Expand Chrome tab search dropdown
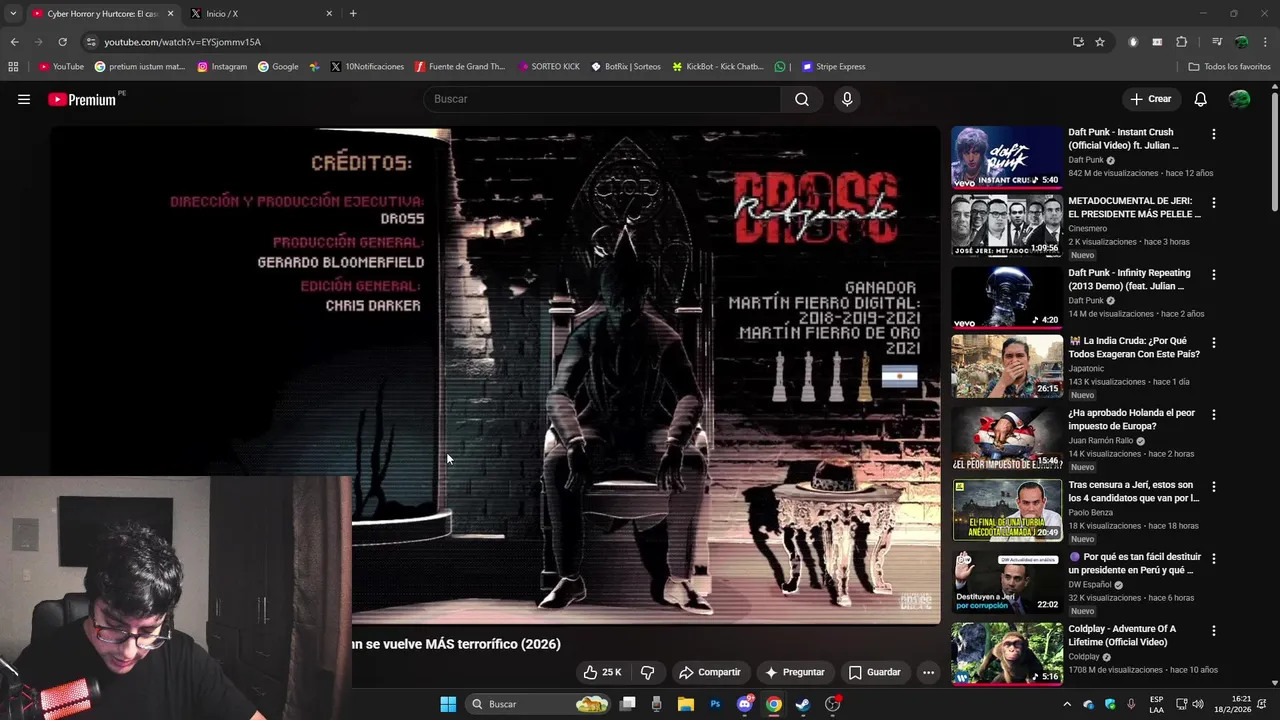Viewport: 1280px width, 720px height. pos(13,13)
